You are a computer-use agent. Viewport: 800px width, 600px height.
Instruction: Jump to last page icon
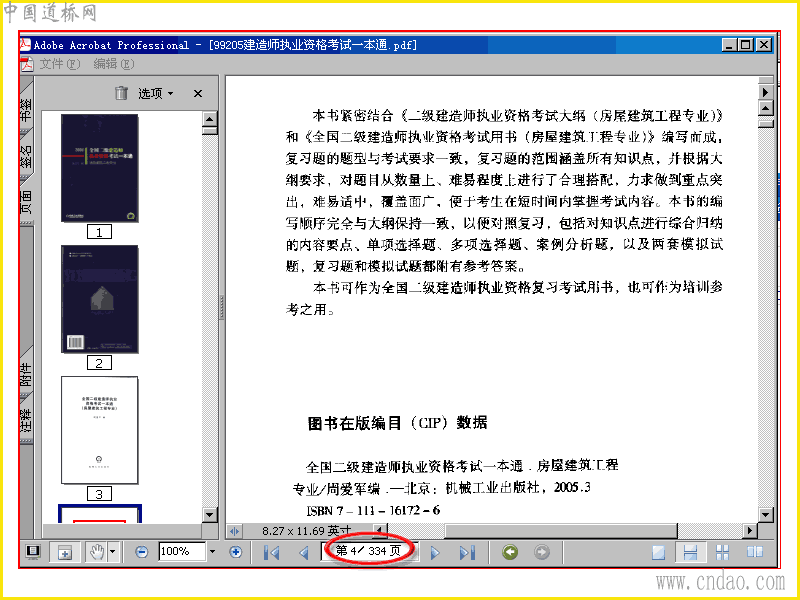coord(467,553)
